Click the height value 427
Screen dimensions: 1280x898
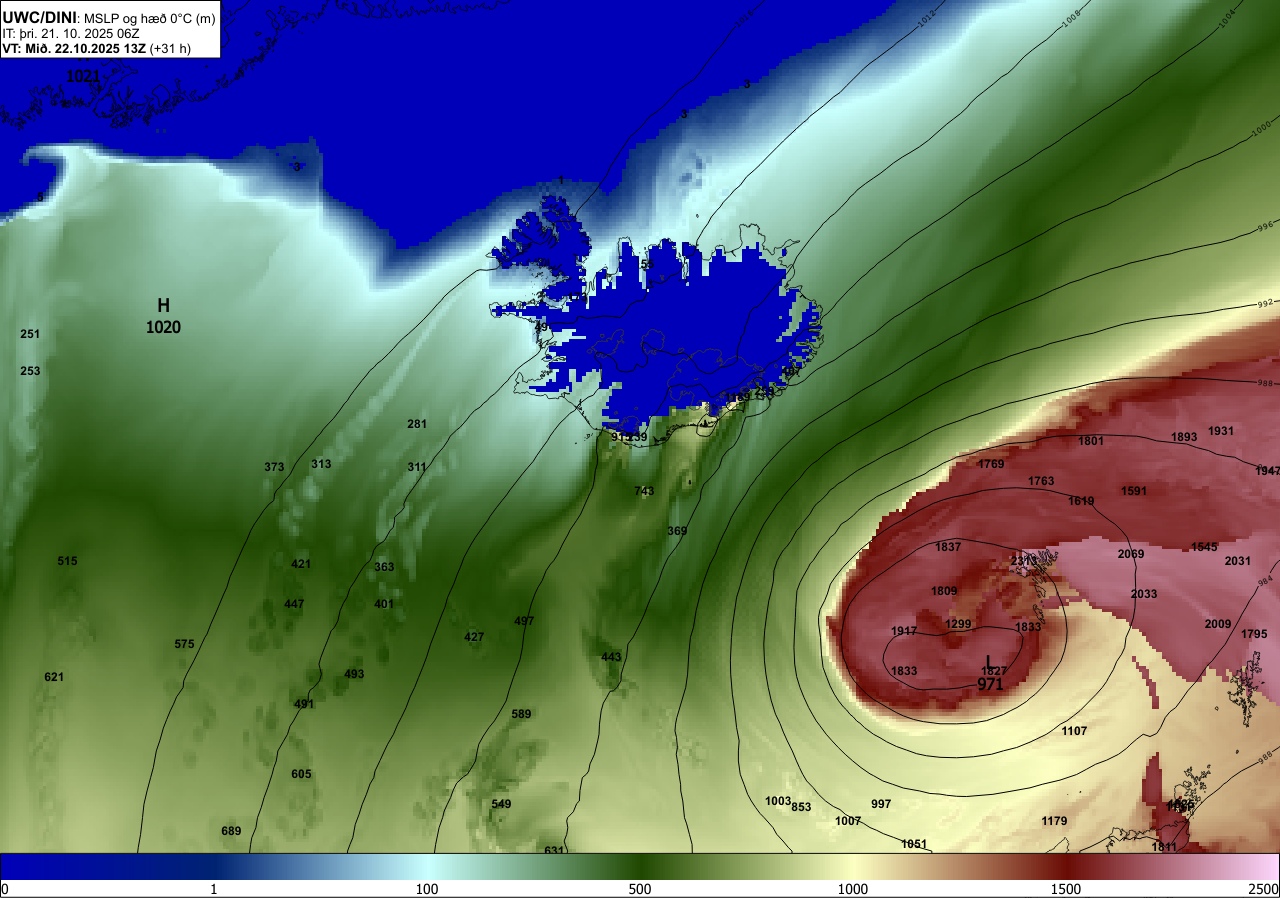(x=474, y=637)
